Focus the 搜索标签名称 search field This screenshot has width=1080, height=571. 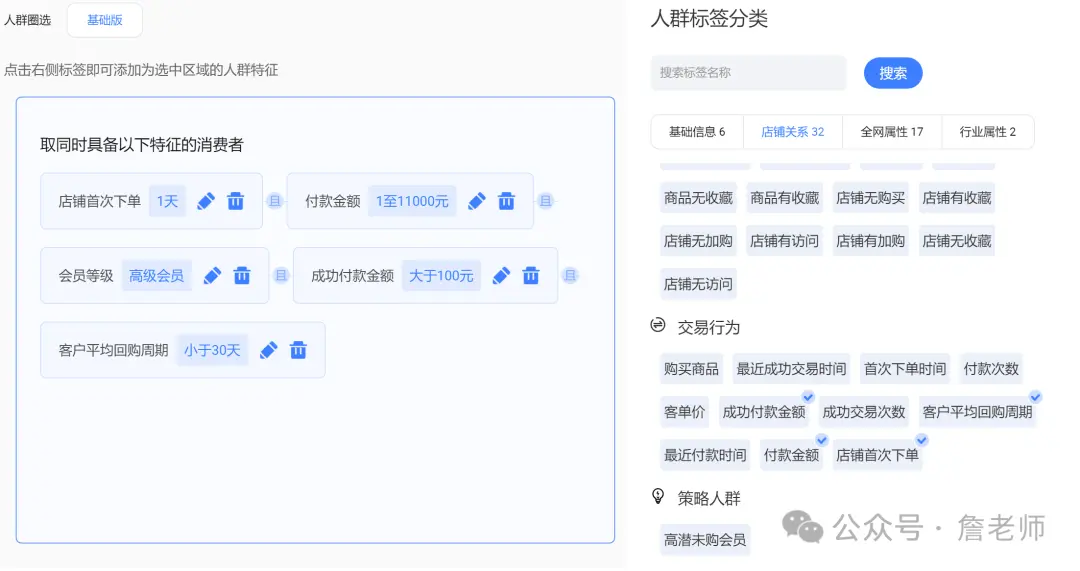tap(748, 73)
